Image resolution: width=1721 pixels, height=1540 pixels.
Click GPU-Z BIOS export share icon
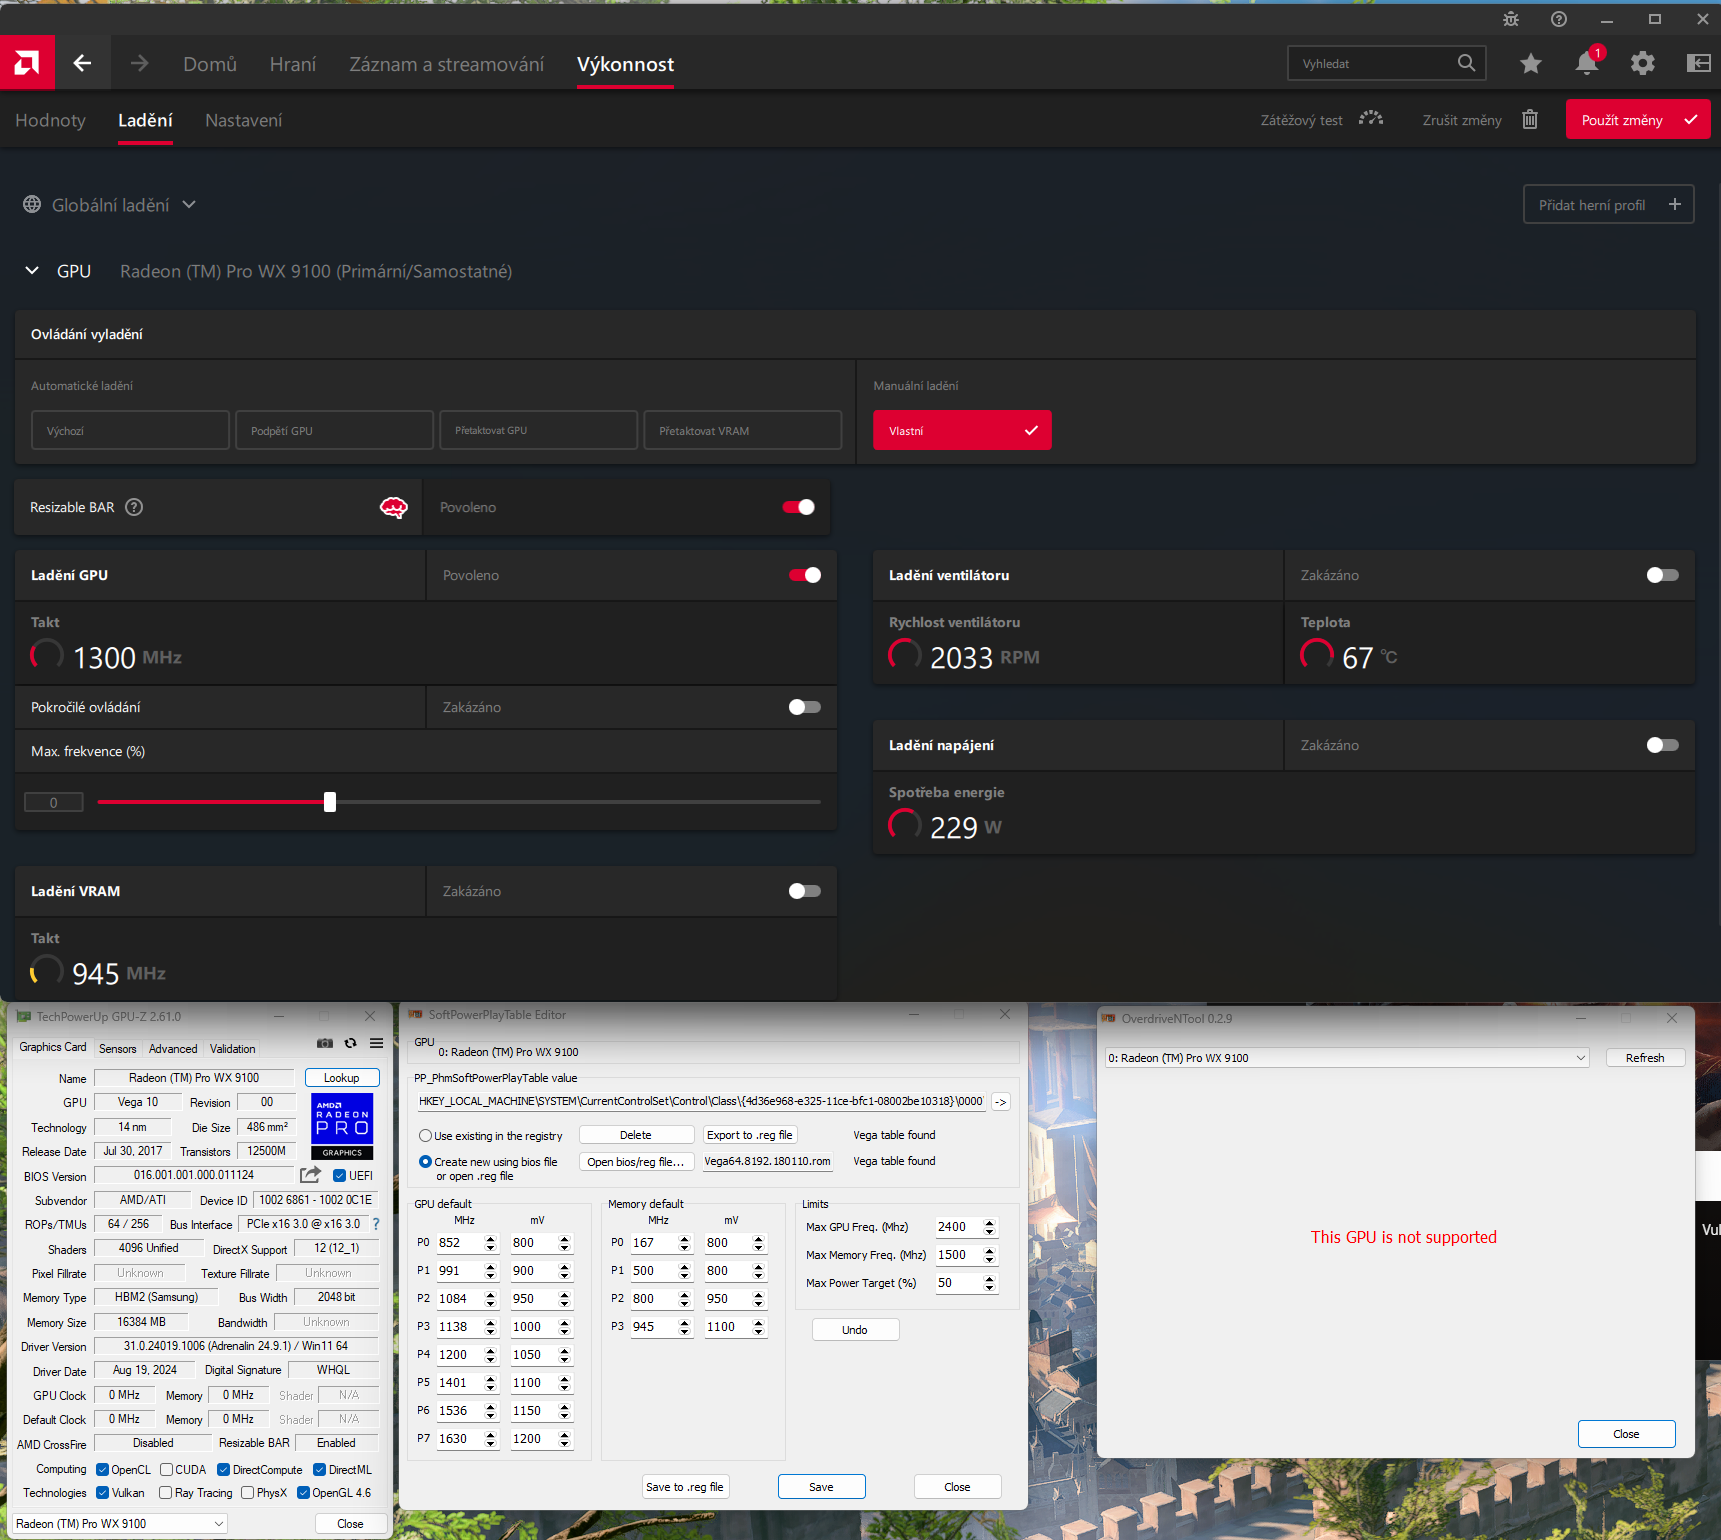[x=311, y=1175]
